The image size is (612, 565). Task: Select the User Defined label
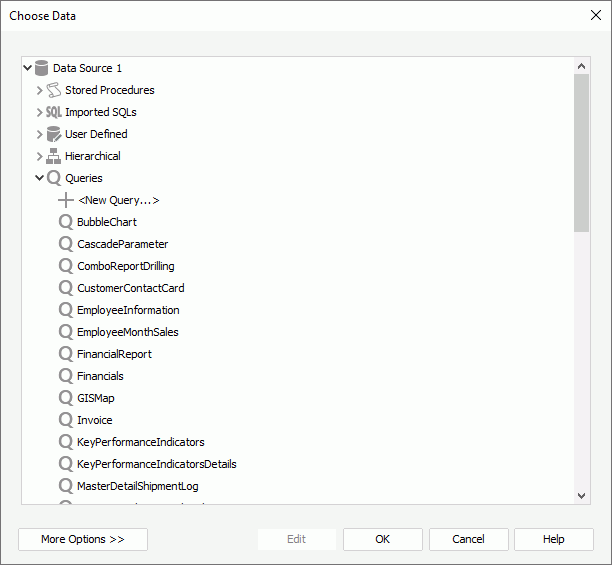pyautogui.click(x=96, y=134)
